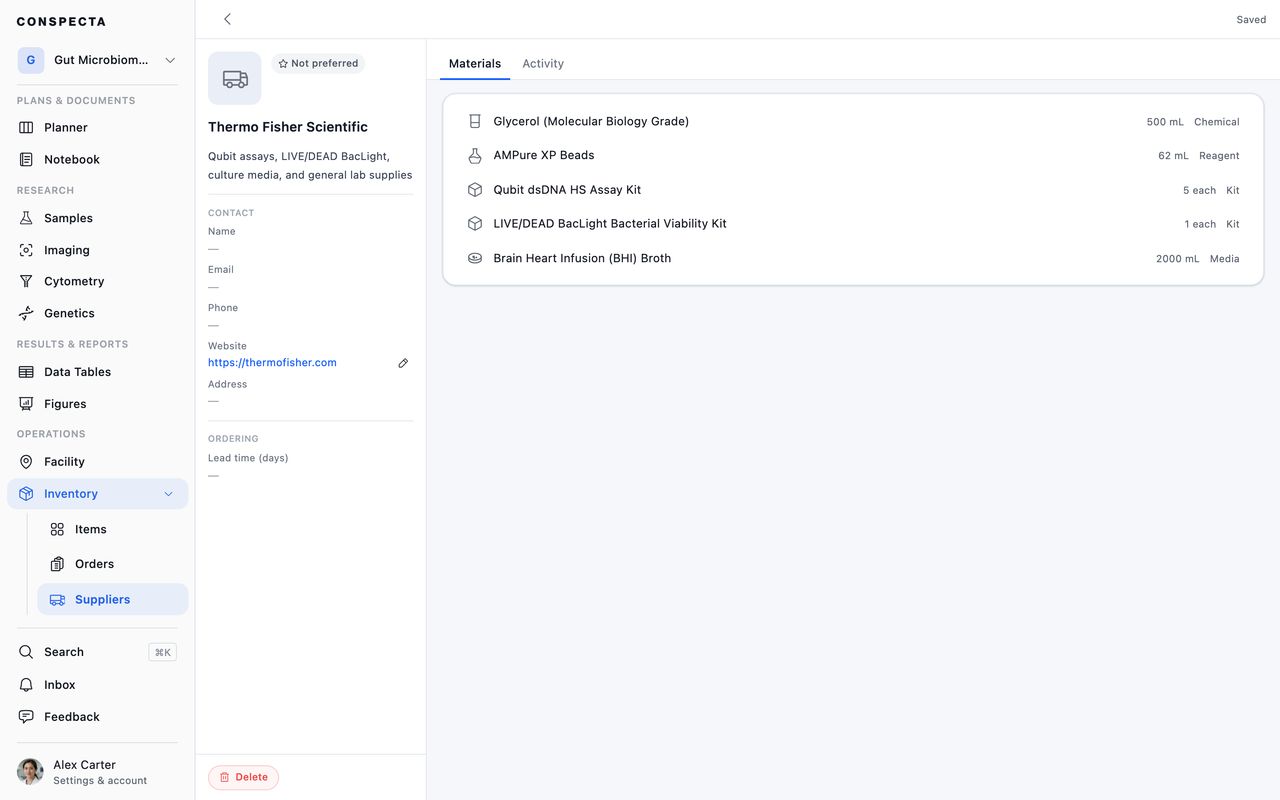Image resolution: width=1280 pixels, height=800 pixels.
Task: Open Brain Heart Infusion (BHI) Broth row
Action: point(853,258)
